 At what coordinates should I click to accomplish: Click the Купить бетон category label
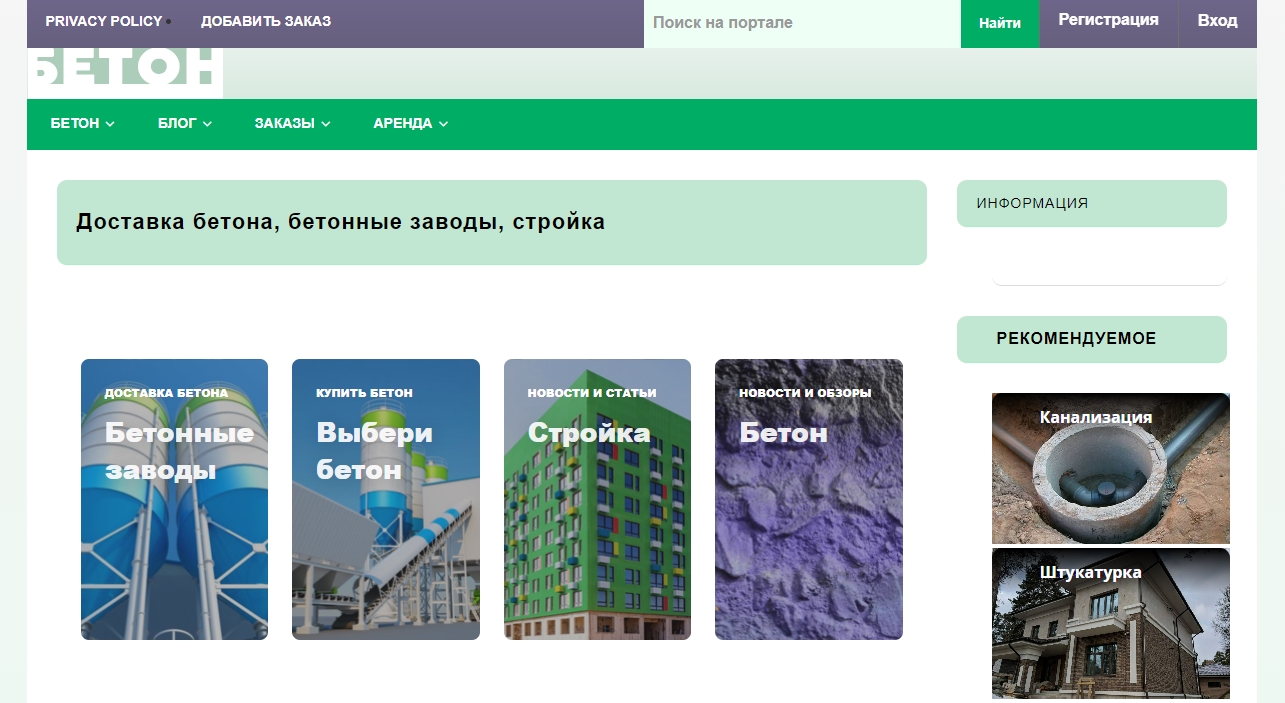point(364,393)
